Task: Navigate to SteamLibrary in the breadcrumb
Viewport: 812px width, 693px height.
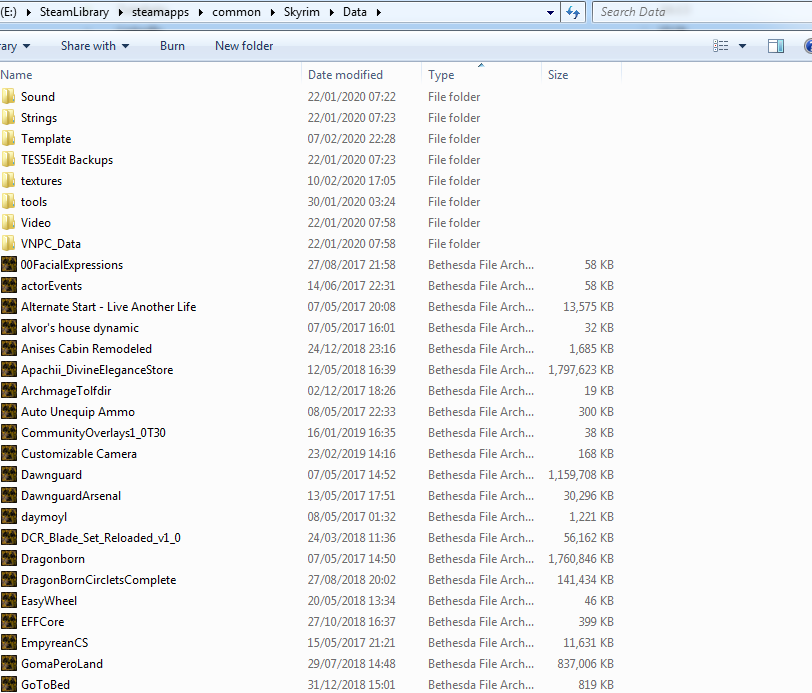Action: tap(74, 12)
